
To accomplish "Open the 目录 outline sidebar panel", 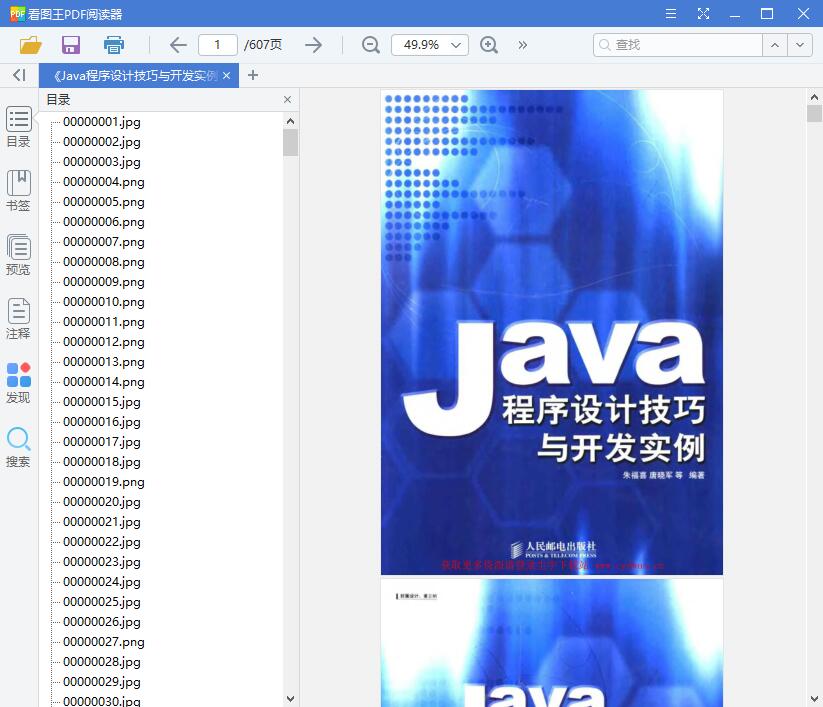I will point(18,127).
